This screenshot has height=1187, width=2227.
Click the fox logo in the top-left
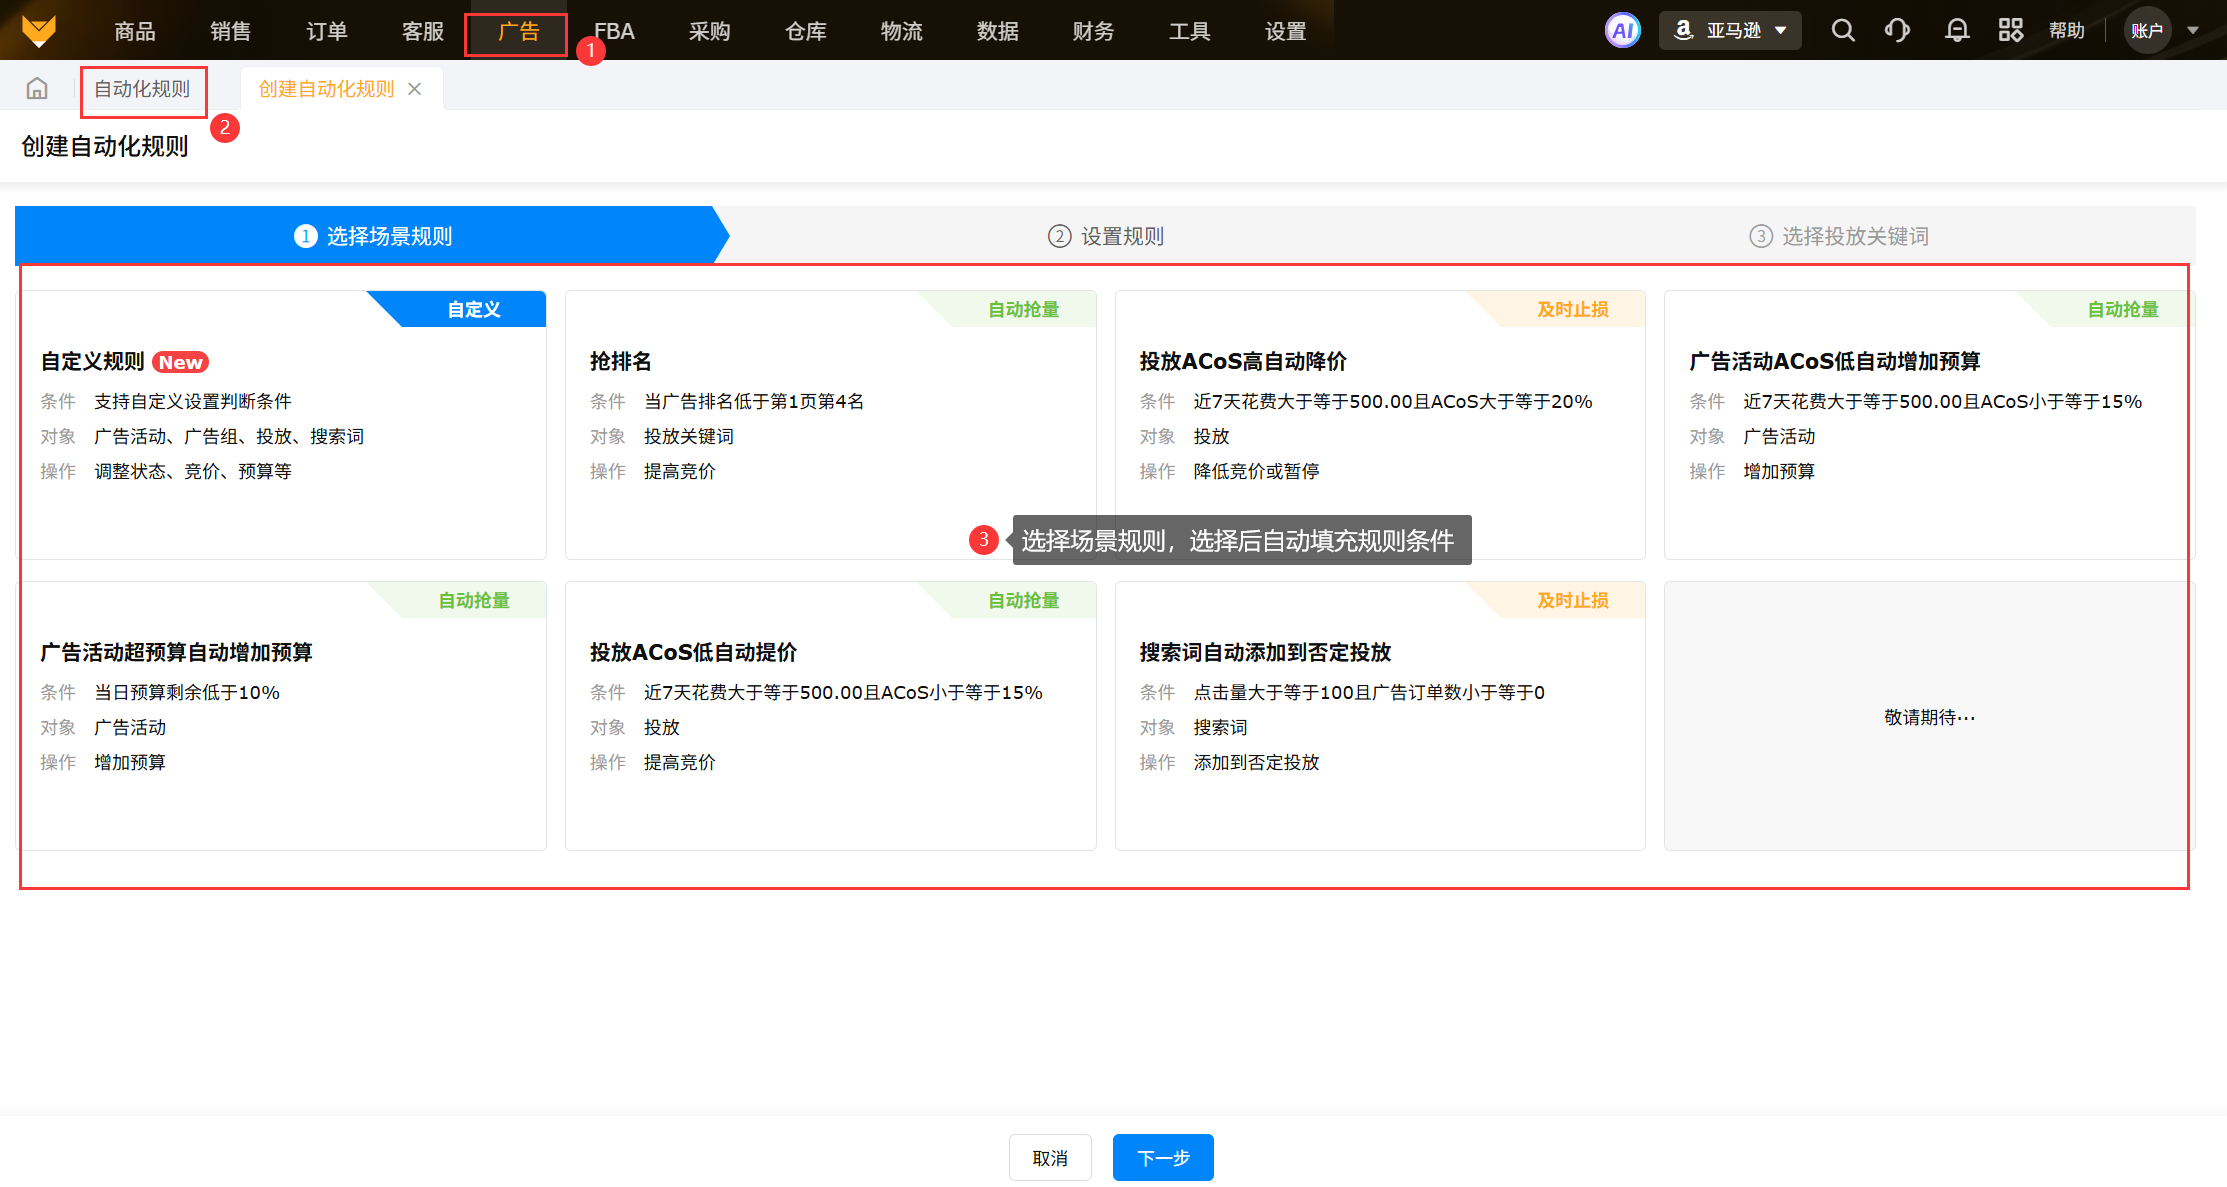pyautogui.click(x=38, y=30)
